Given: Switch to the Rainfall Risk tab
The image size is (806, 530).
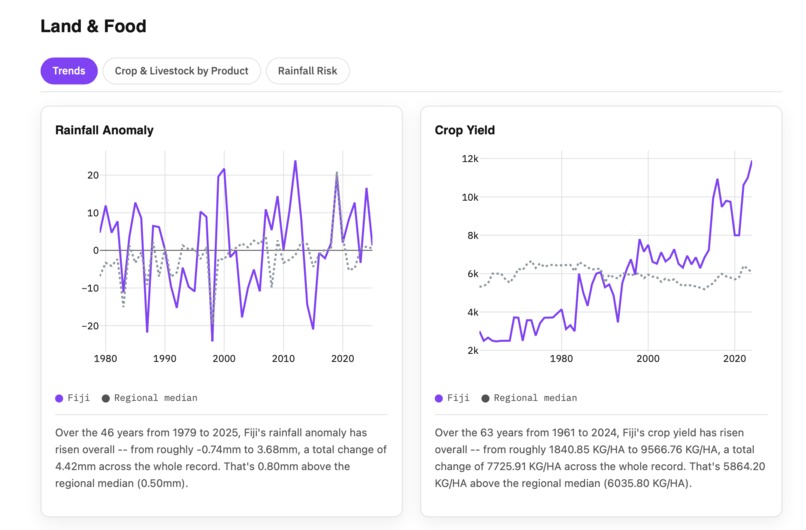Looking at the screenshot, I should pyautogui.click(x=307, y=71).
